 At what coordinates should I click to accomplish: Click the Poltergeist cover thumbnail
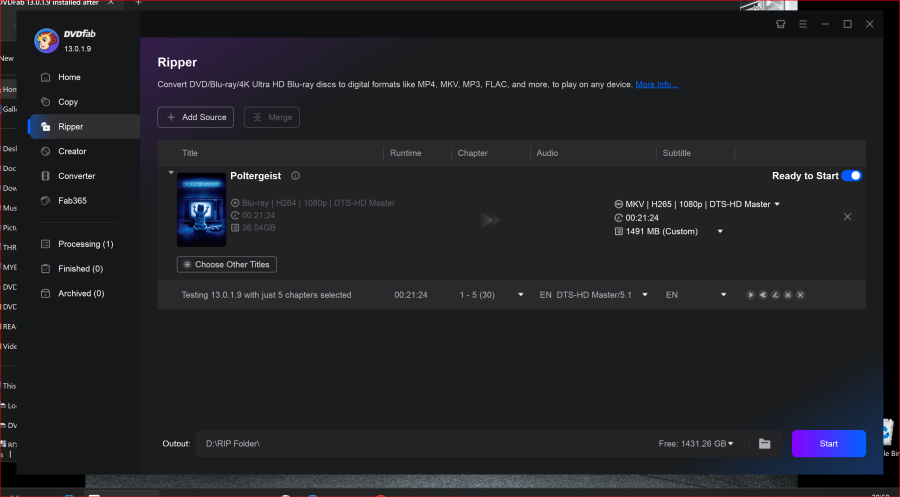(x=201, y=209)
